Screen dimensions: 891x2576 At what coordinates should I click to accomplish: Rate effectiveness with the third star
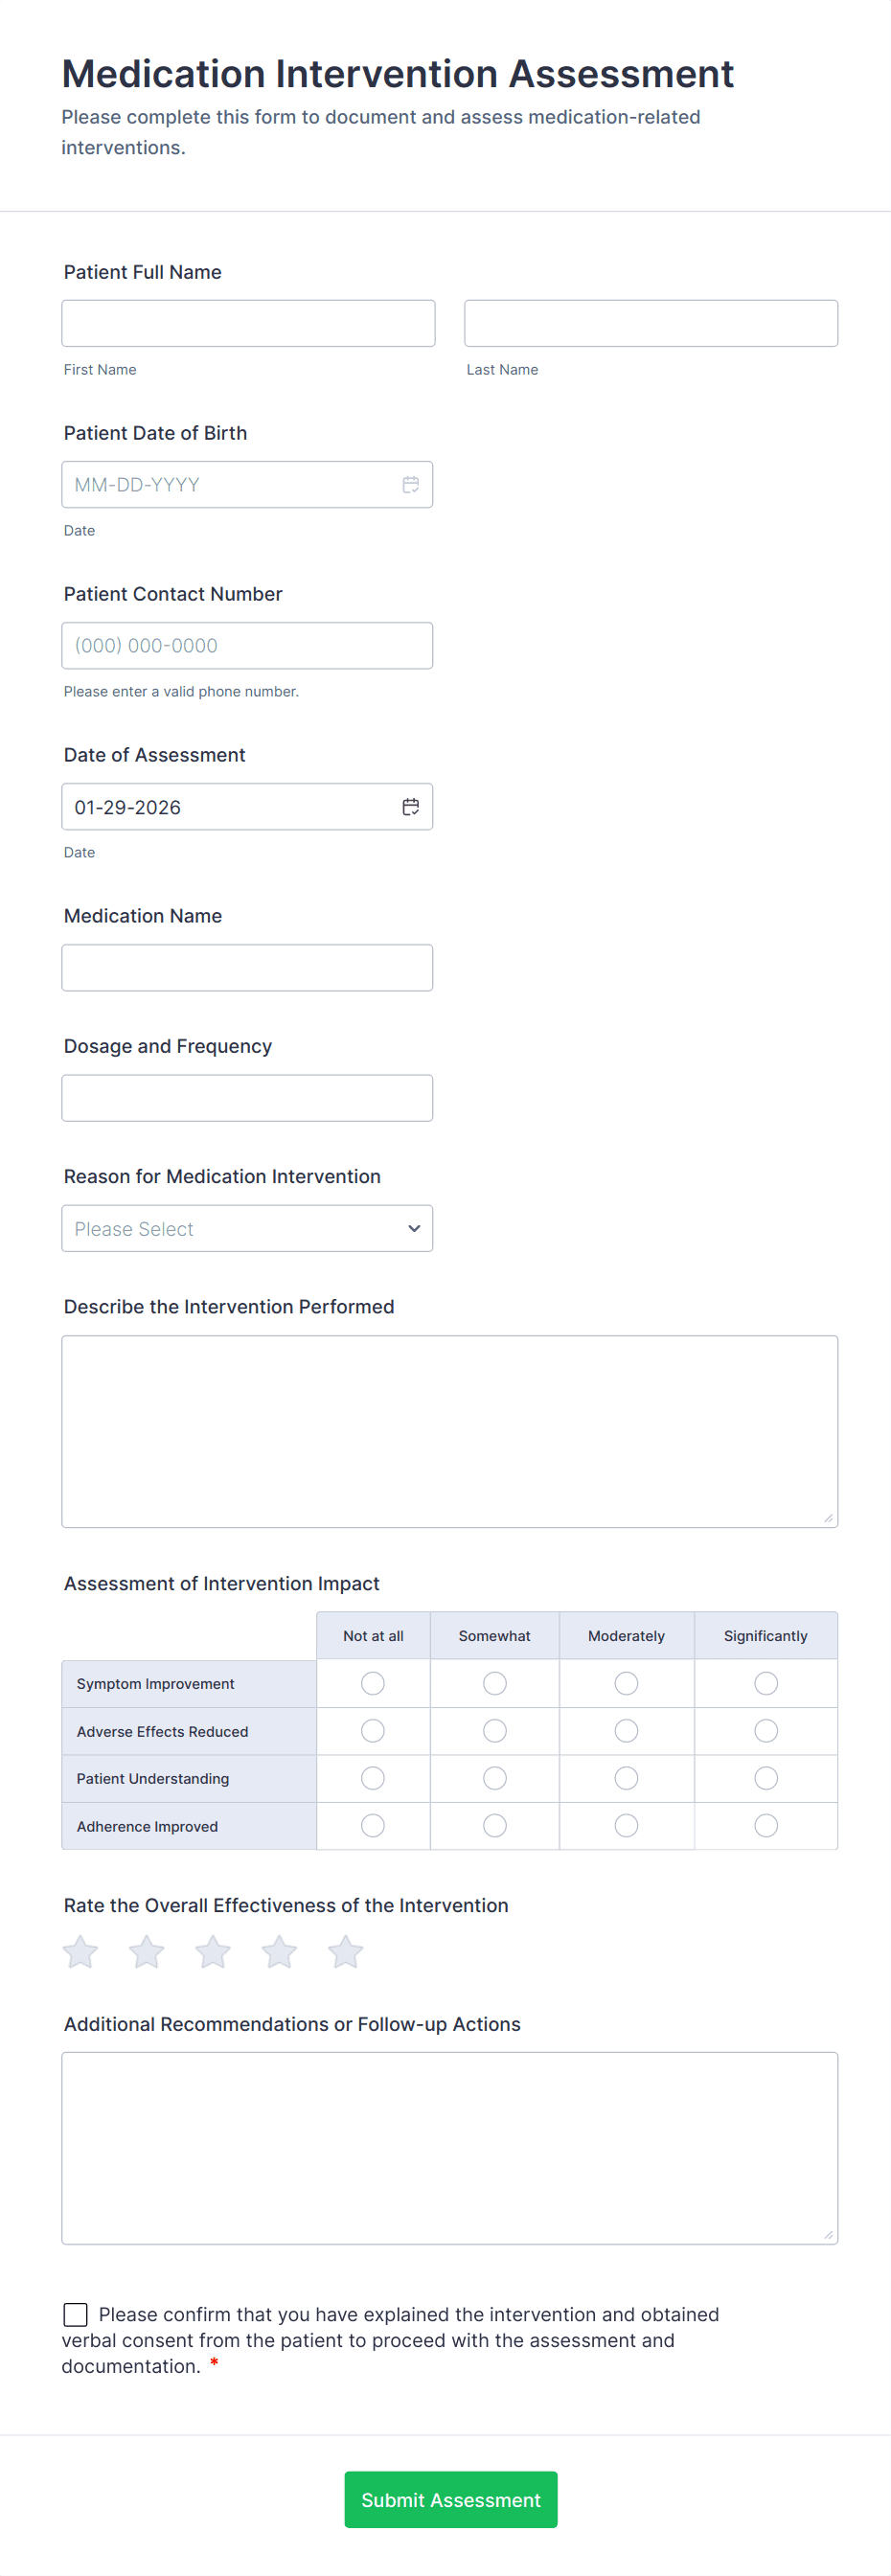tap(213, 1951)
